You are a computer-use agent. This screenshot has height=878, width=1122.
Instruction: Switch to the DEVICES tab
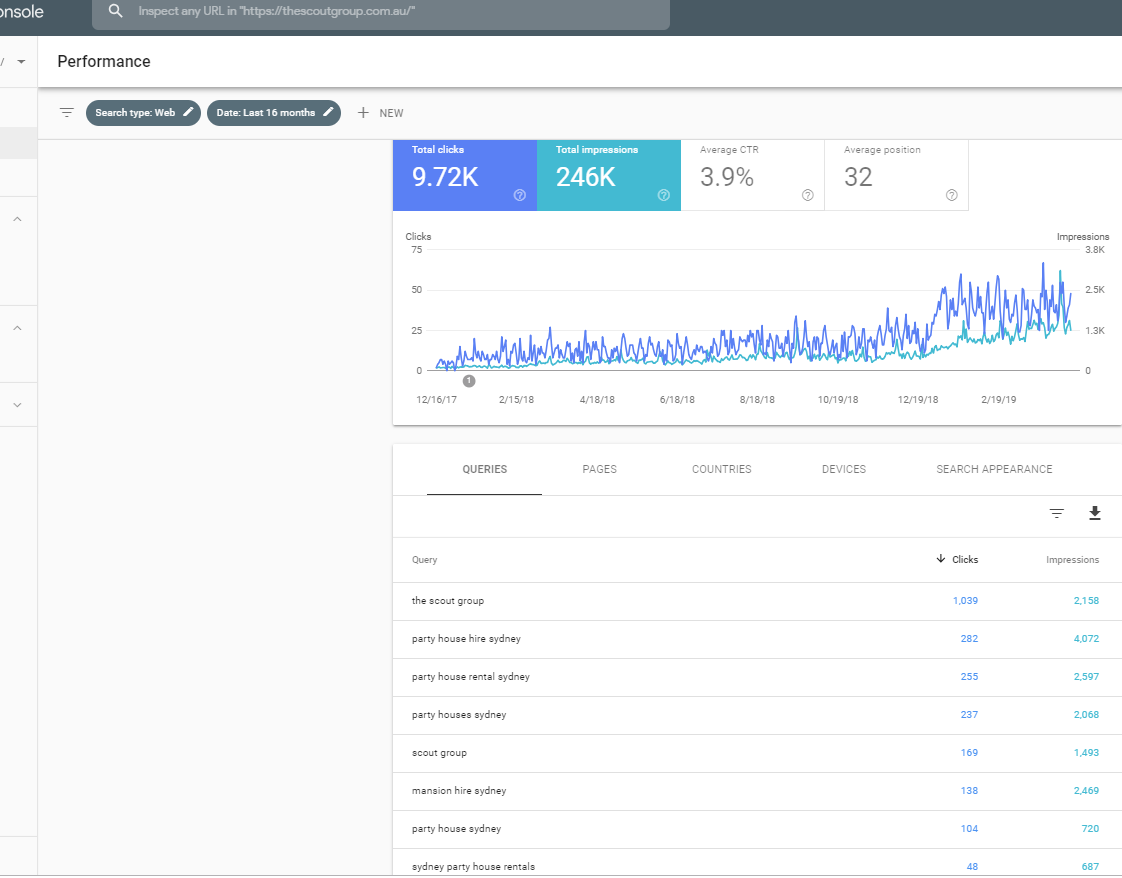pos(844,469)
